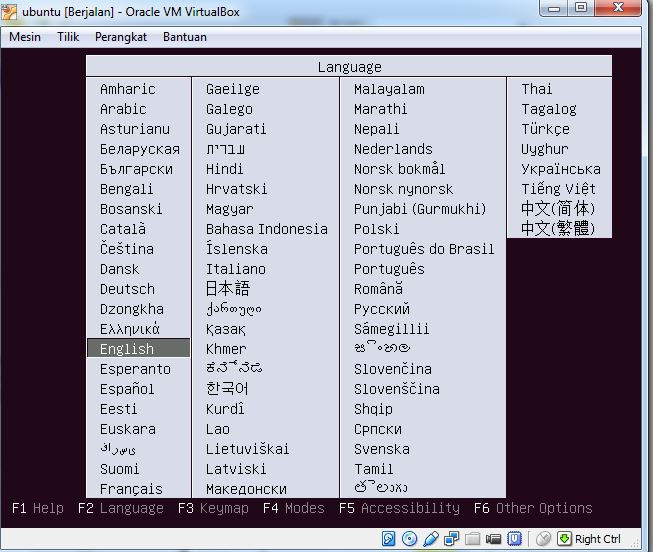The height and width of the screenshot is (552, 653).
Task: Select Magyar in the language list
Action: (229, 209)
